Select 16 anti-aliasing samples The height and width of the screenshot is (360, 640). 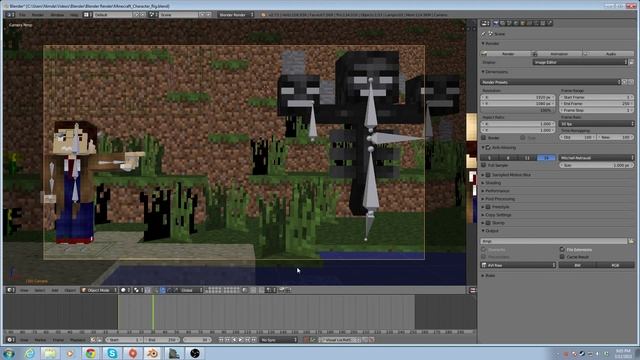(547, 158)
